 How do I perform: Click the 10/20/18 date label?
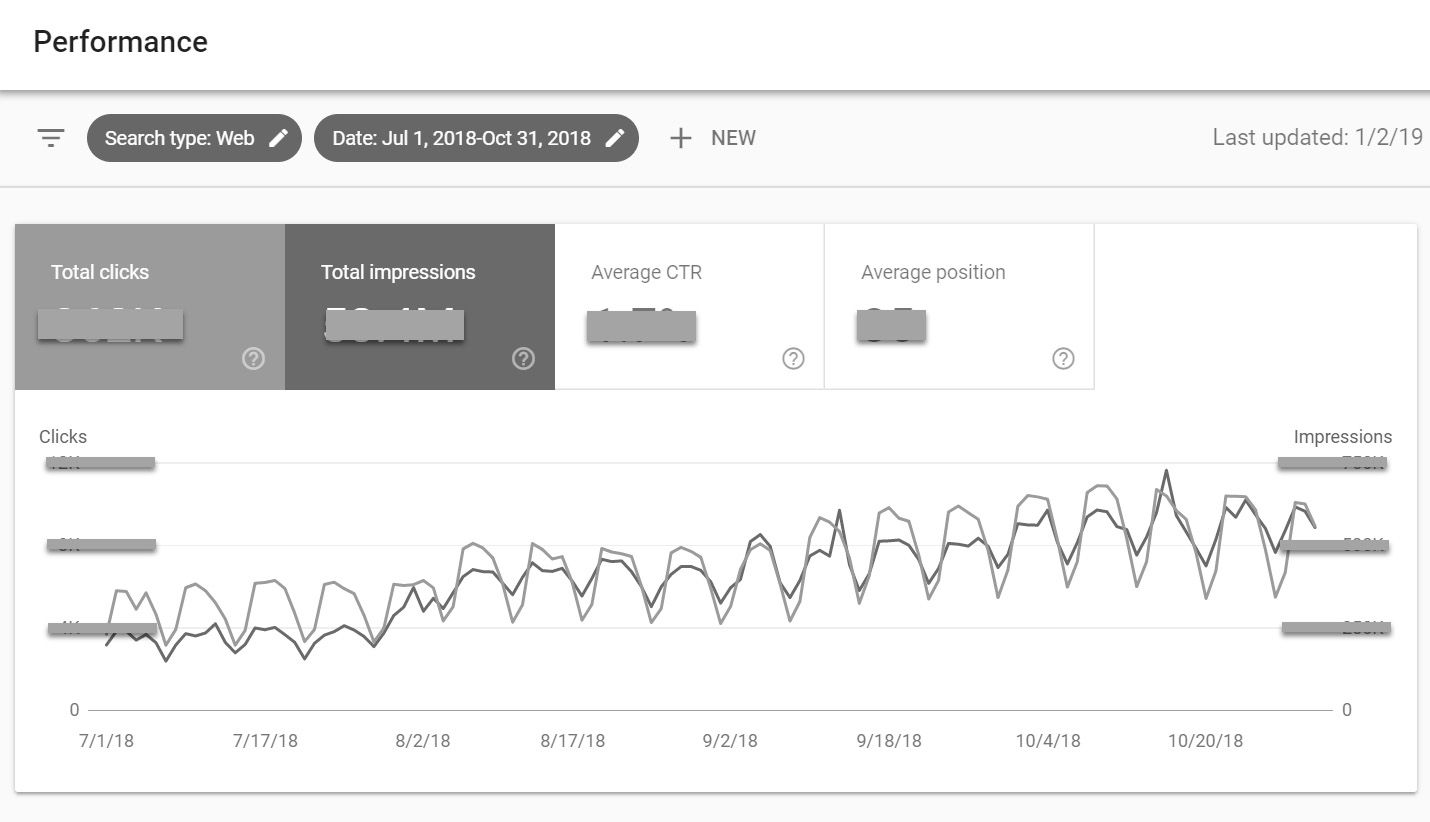point(1205,741)
